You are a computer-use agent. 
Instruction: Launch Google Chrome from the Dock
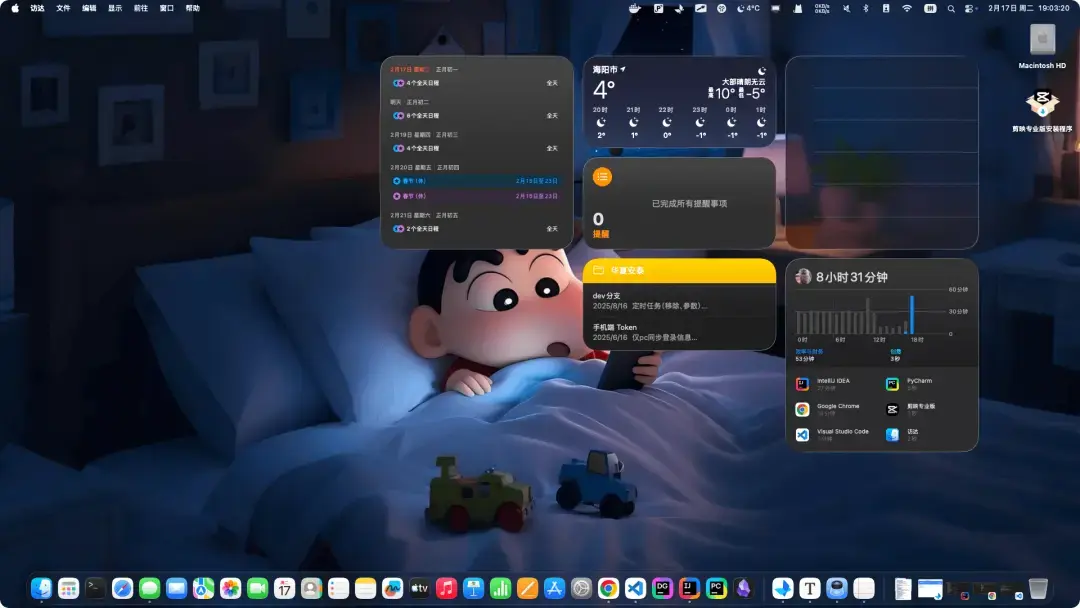606,587
